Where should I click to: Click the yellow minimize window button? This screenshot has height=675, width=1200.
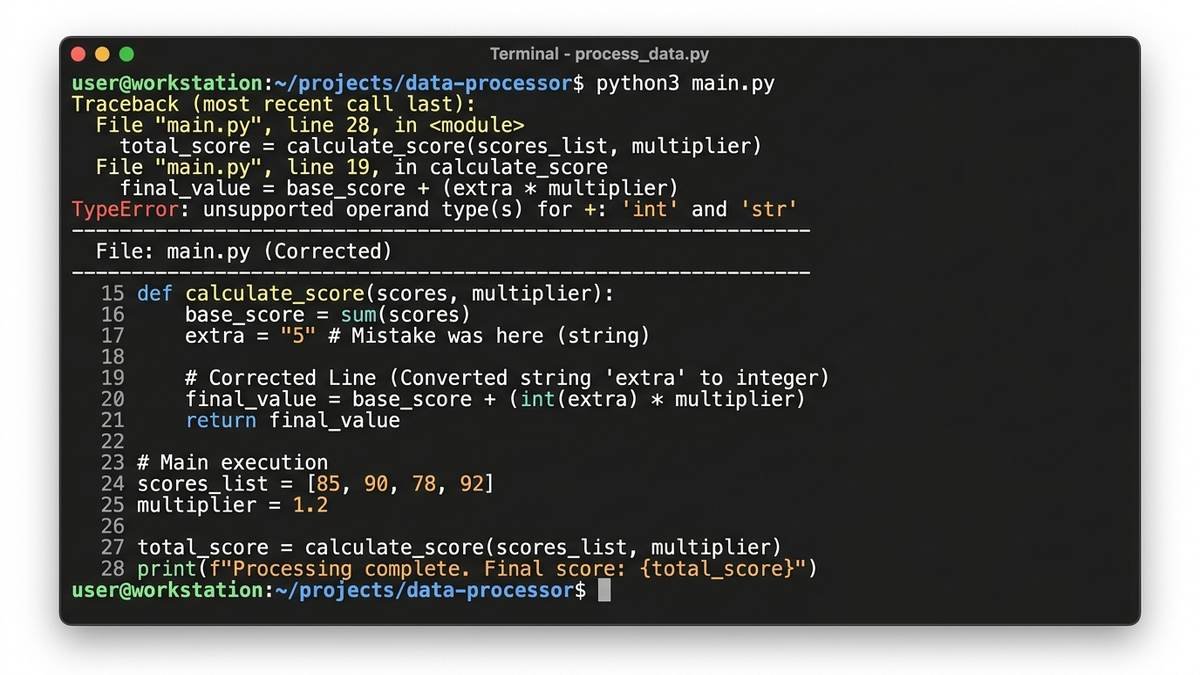(x=103, y=54)
